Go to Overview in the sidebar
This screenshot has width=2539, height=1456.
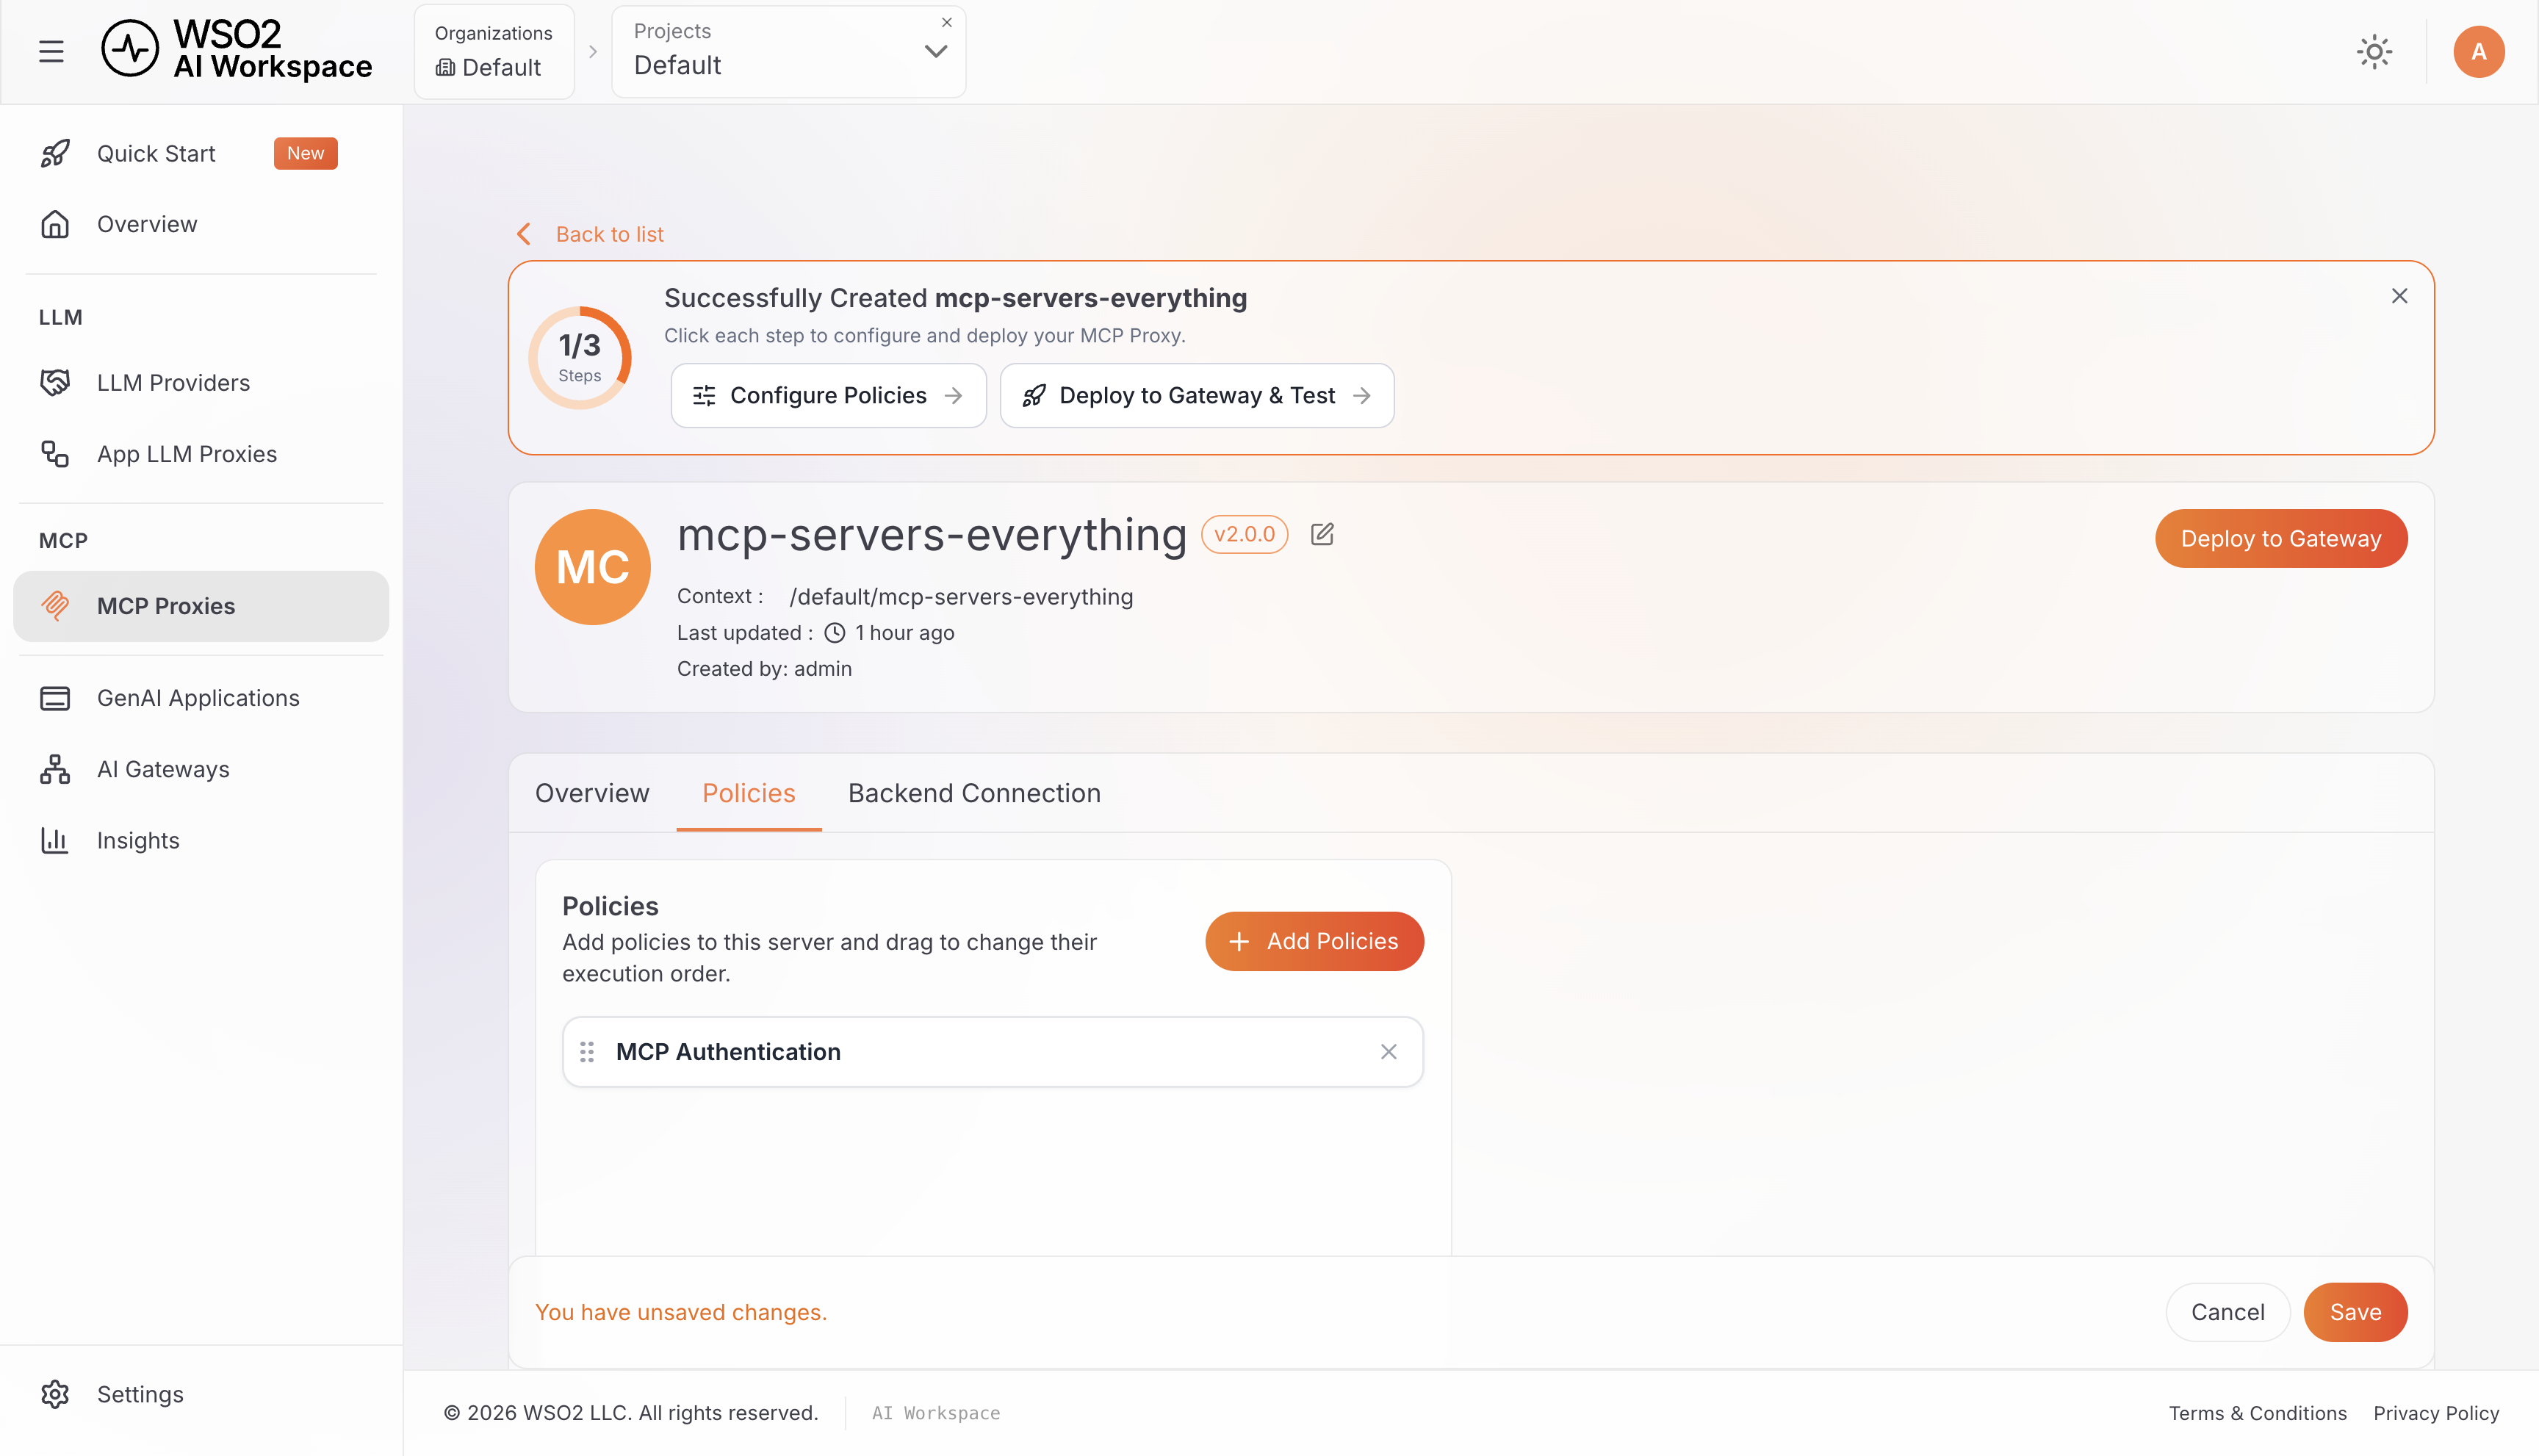201,224
